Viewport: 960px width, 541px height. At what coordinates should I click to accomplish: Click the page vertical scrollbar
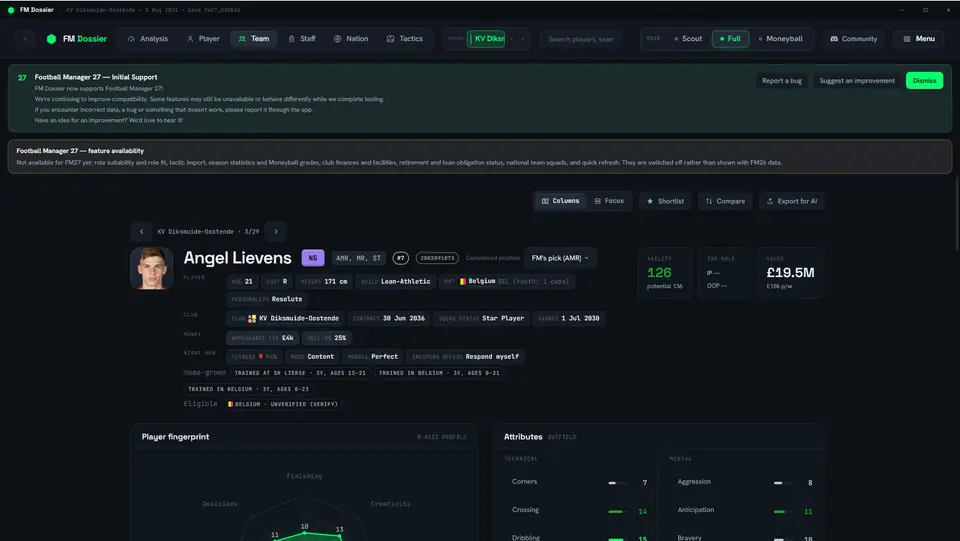pos(956,212)
